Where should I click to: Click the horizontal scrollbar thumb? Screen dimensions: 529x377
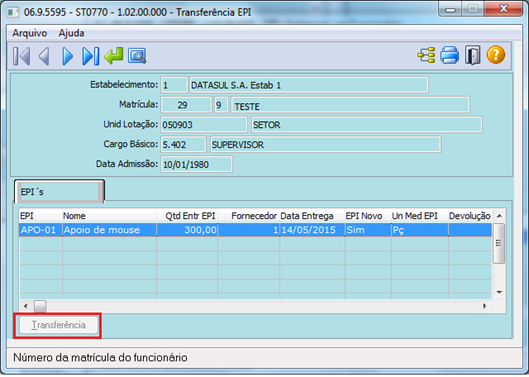click(x=40, y=306)
